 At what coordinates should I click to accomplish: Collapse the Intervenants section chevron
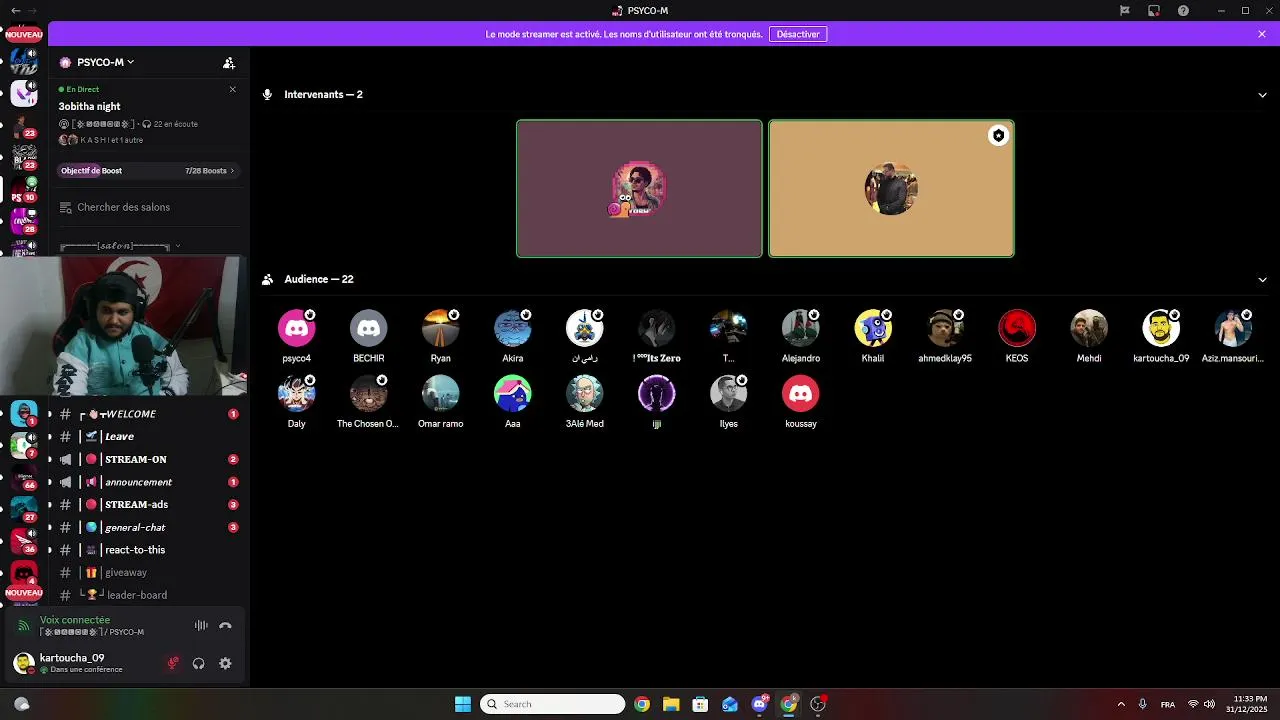coord(1262,95)
